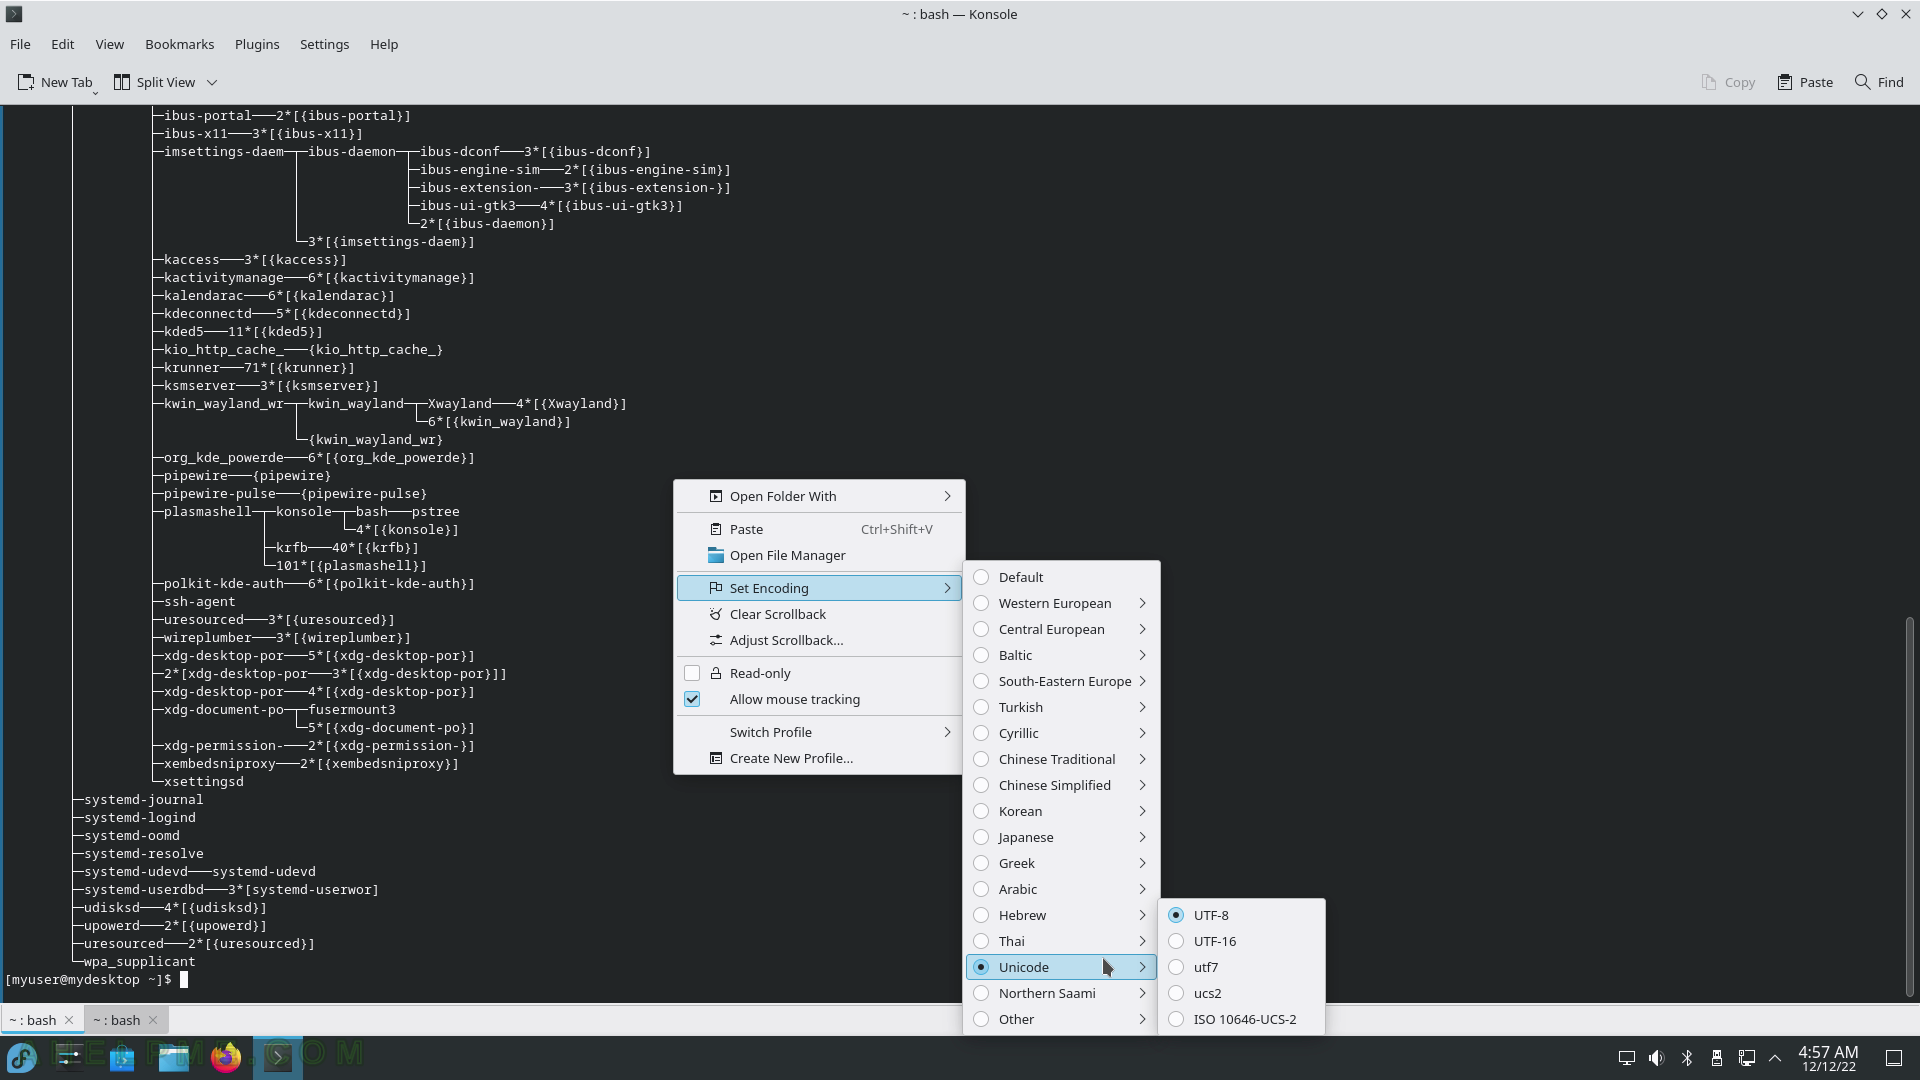
Task: Open the Find search tool
Action: 1880,82
